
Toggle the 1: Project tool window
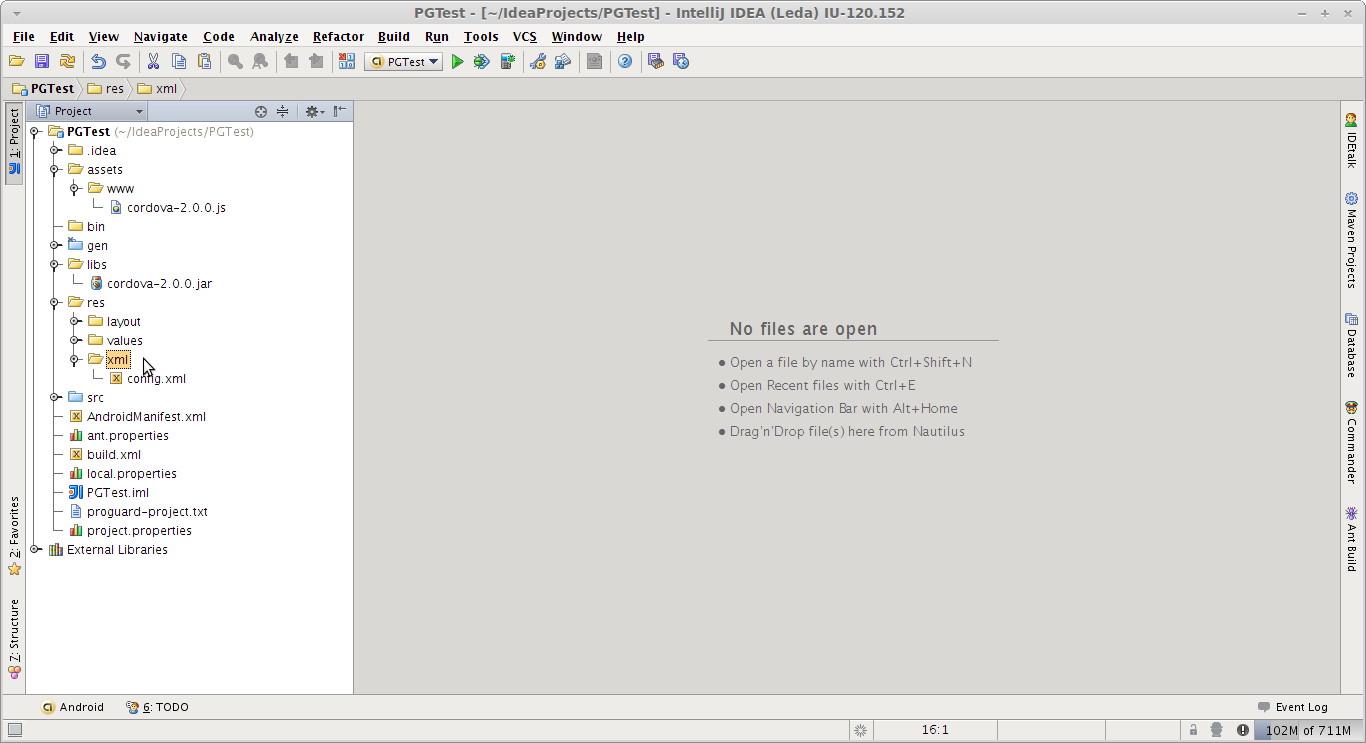[14, 143]
